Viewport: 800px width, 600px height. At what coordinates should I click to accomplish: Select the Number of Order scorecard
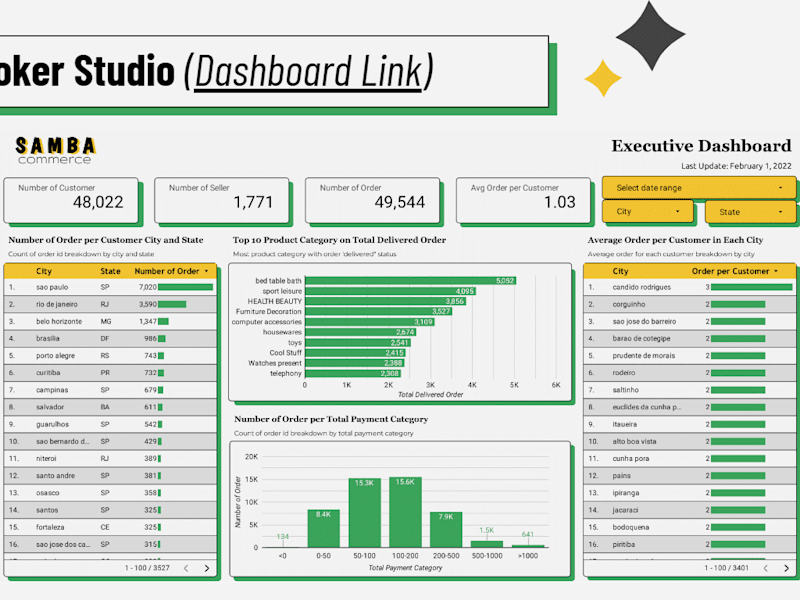[372, 200]
